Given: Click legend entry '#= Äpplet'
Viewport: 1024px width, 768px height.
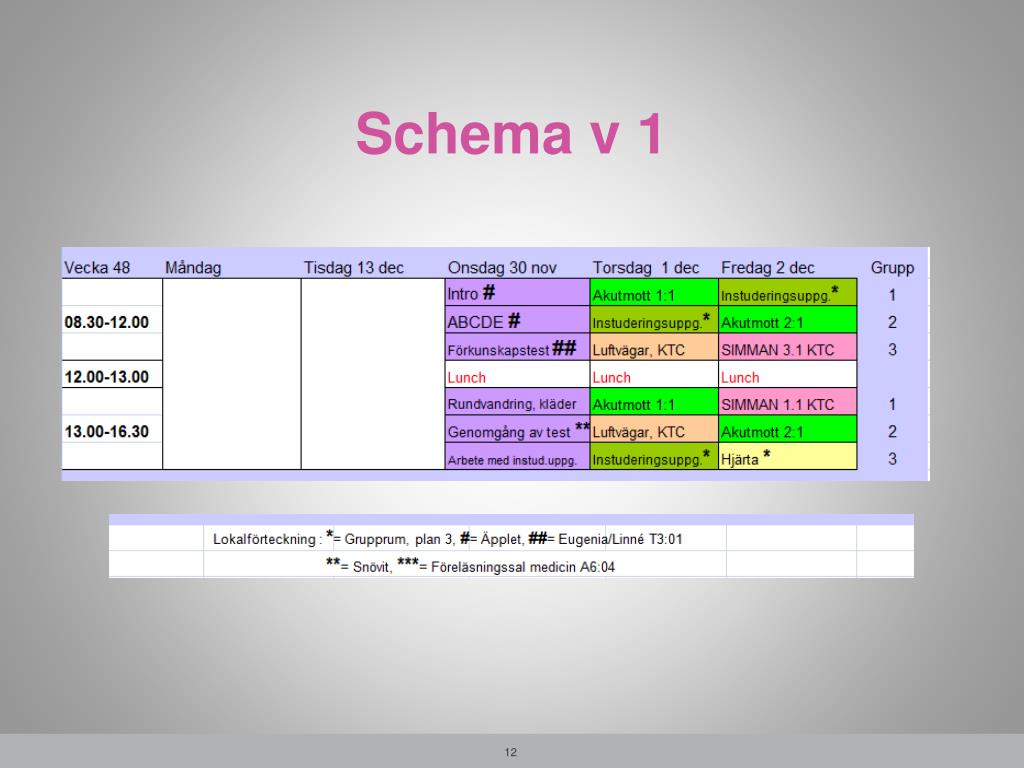Looking at the screenshot, I should (x=492, y=538).
